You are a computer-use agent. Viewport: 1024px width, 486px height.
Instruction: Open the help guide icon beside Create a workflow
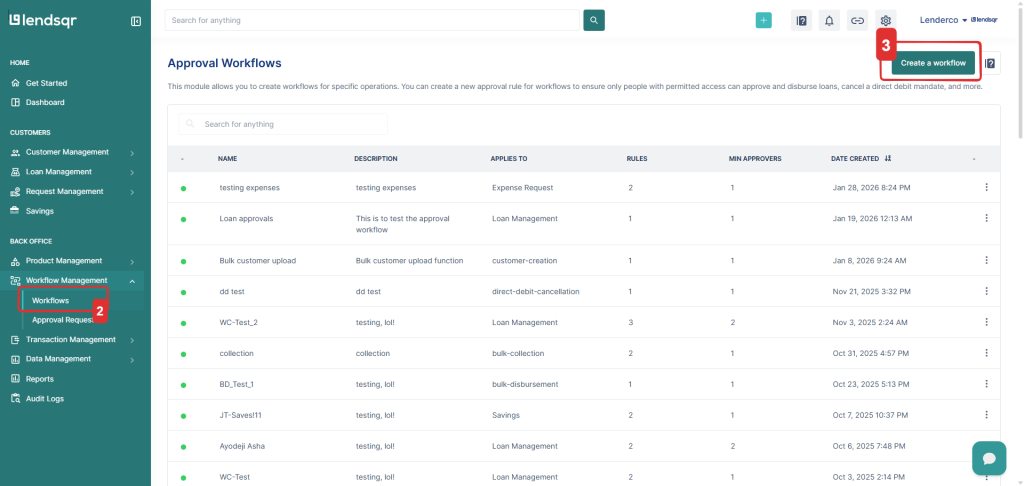pos(990,63)
